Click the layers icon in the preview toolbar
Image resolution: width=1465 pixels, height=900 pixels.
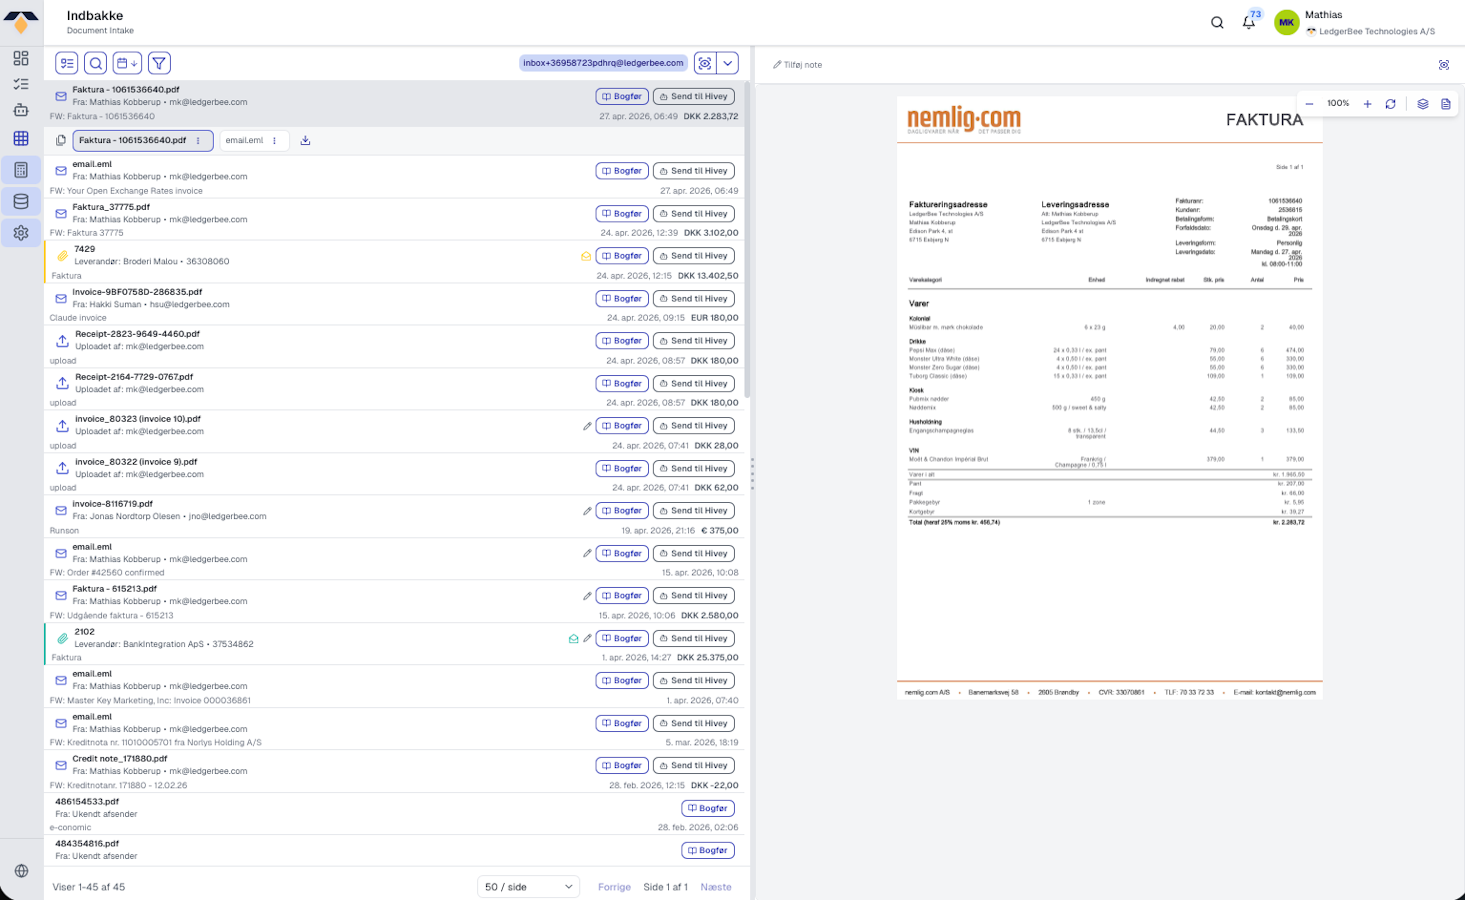[x=1422, y=104]
